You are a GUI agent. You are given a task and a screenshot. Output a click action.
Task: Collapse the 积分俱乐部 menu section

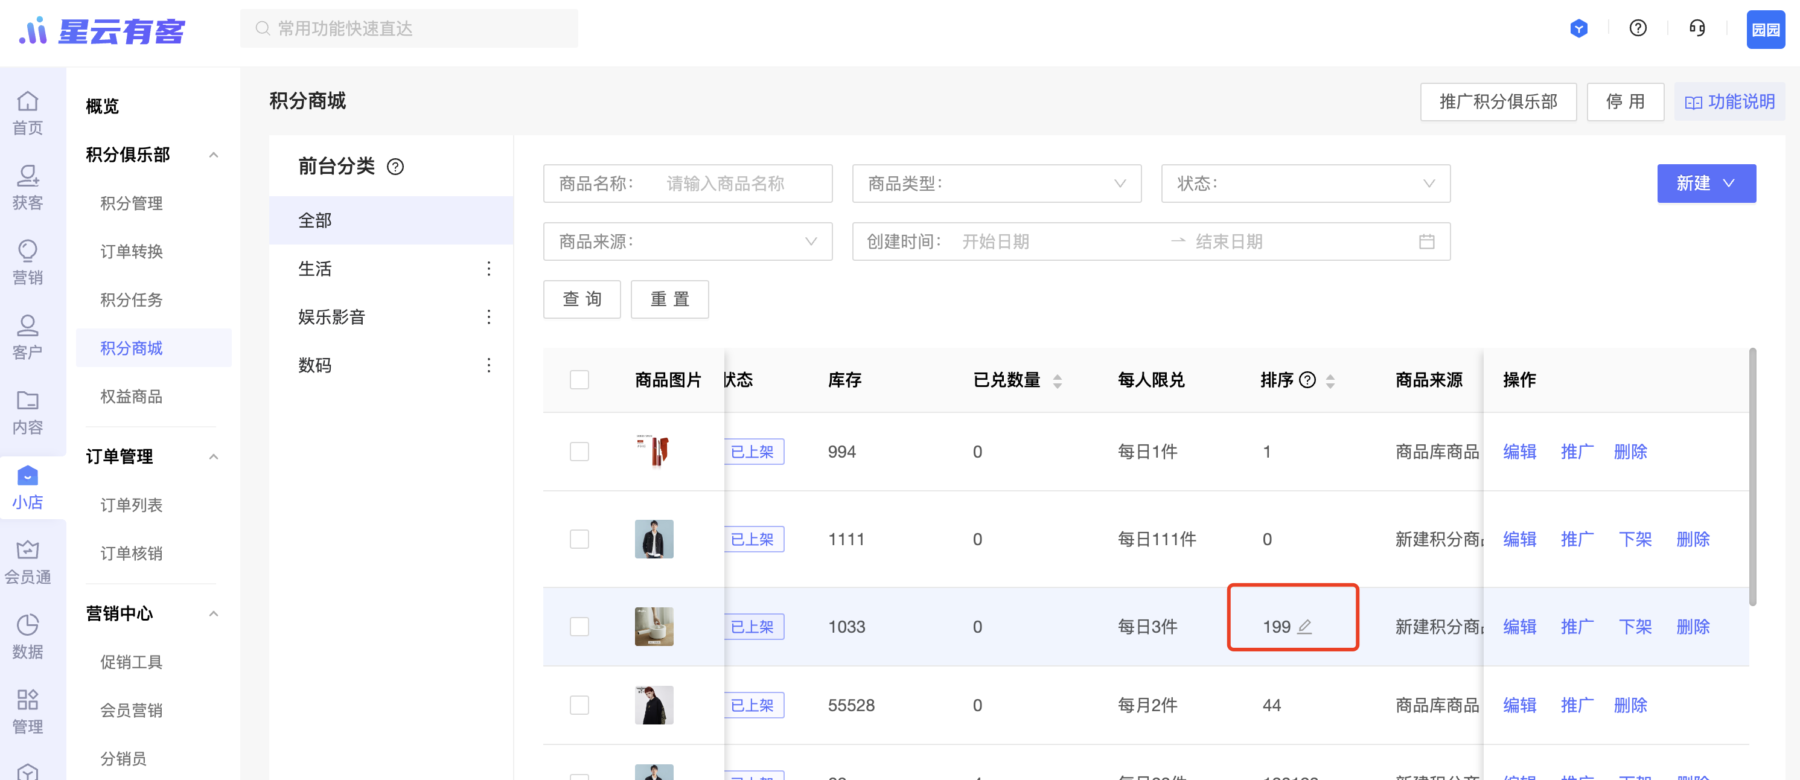pyautogui.click(x=213, y=155)
